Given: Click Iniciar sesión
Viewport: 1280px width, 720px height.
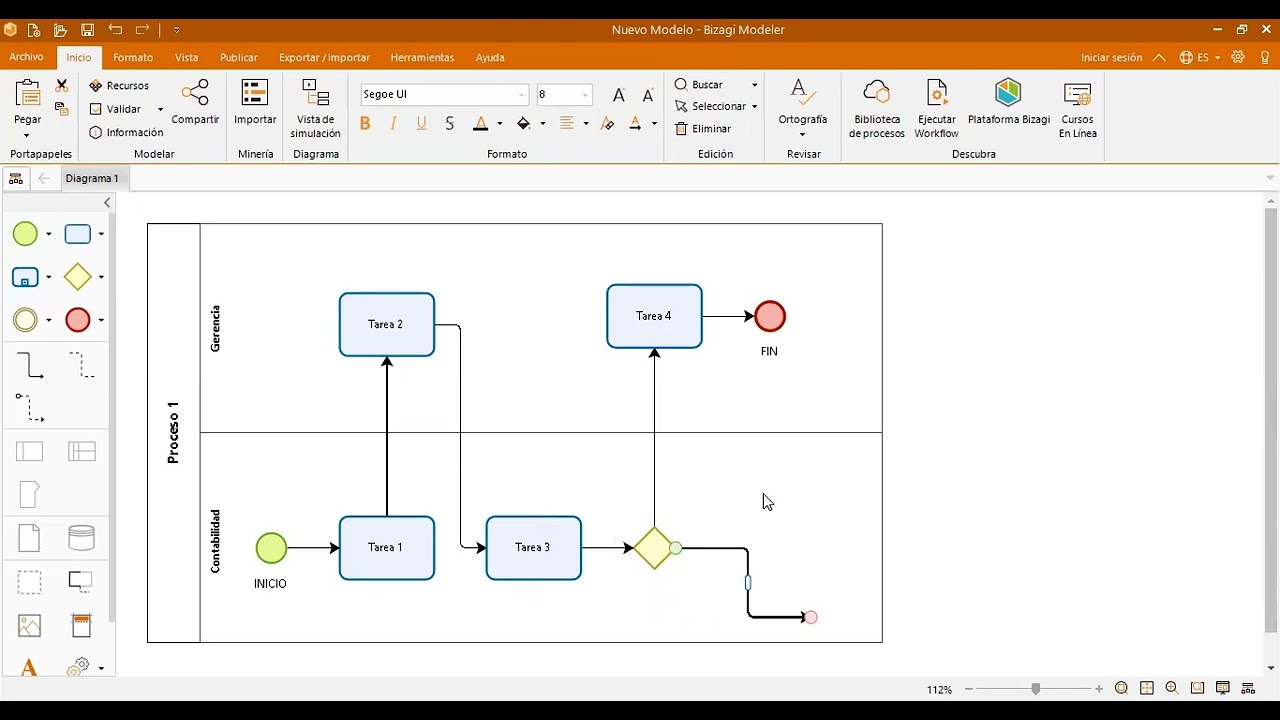Looking at the screenshot, I should (1111, 57).
